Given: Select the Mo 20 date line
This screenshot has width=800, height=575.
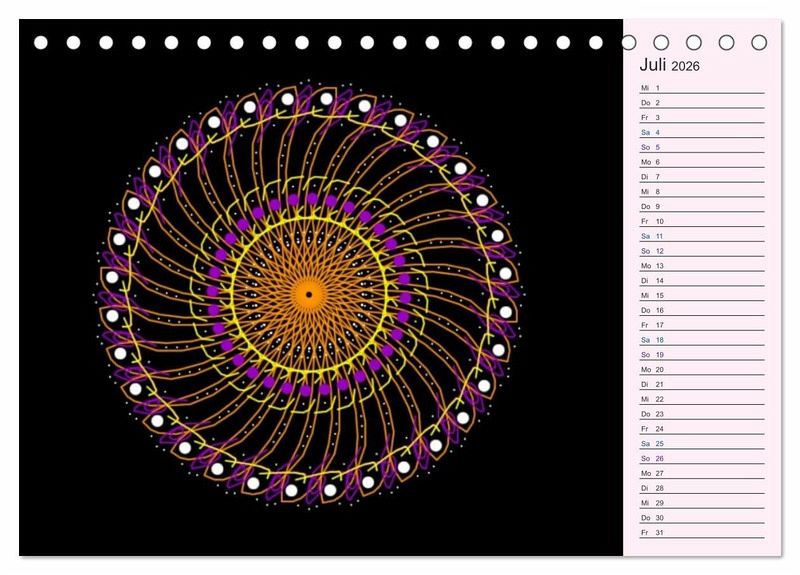Looking at the screenshot, I should [702, 369].
